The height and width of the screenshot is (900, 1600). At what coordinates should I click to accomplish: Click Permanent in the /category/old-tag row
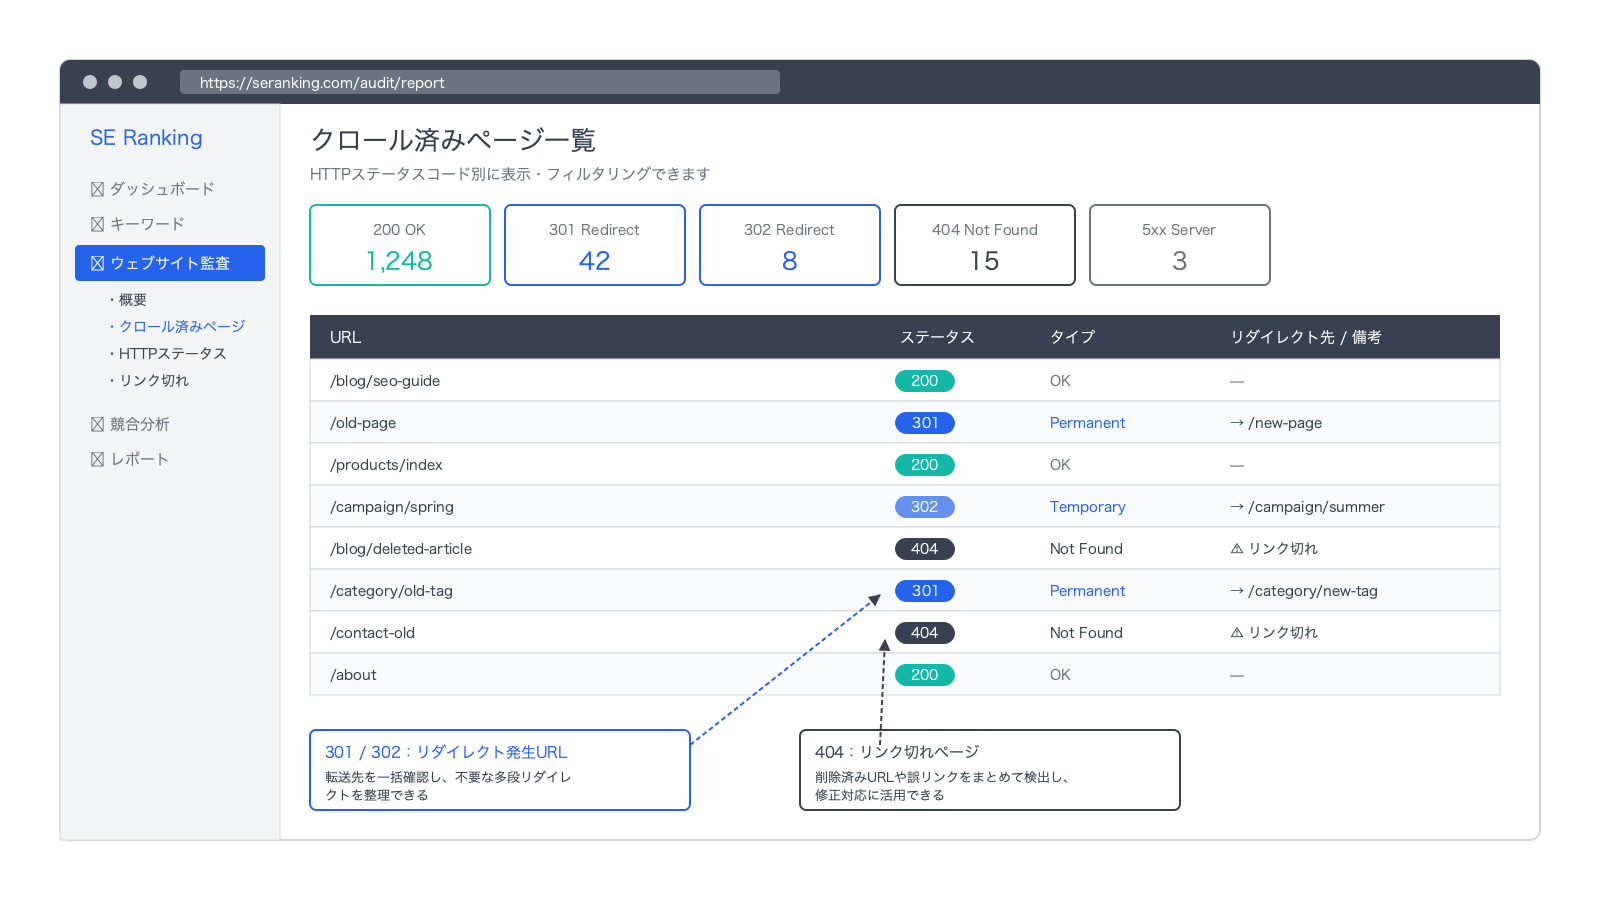pyautogui.click(x=1087, y=591)
